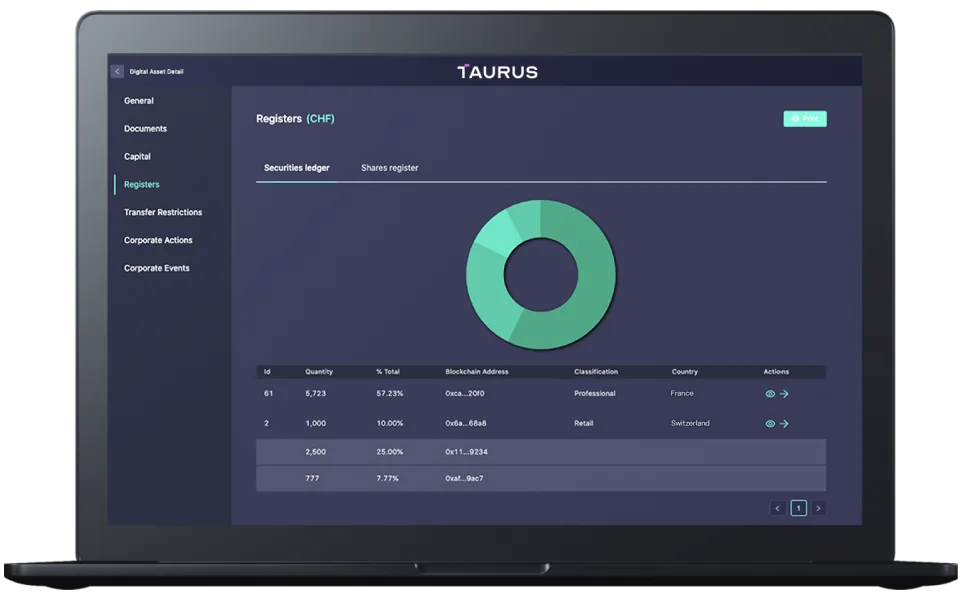Screen dimensions: 960x600
Task: Navigate to Capital in sidebar
Action: pyautogui.click(x=138, y=157)
